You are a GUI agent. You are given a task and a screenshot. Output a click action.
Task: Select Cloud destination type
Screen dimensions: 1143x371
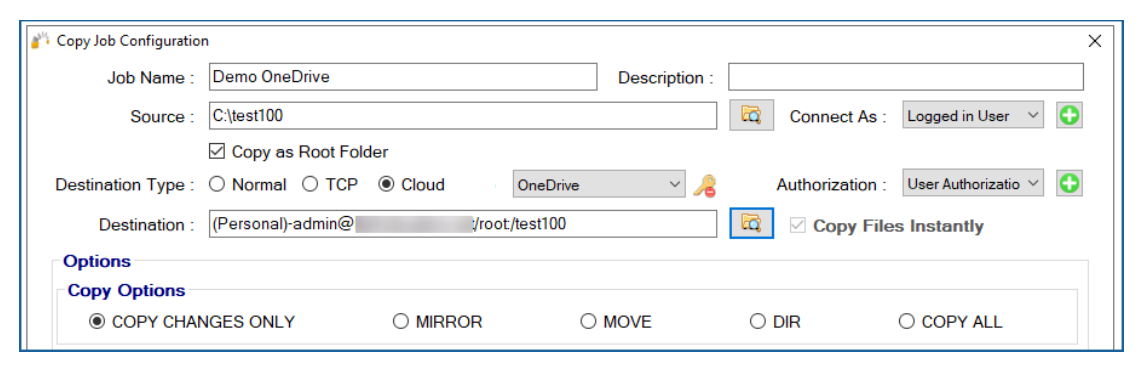coord(386,185)
